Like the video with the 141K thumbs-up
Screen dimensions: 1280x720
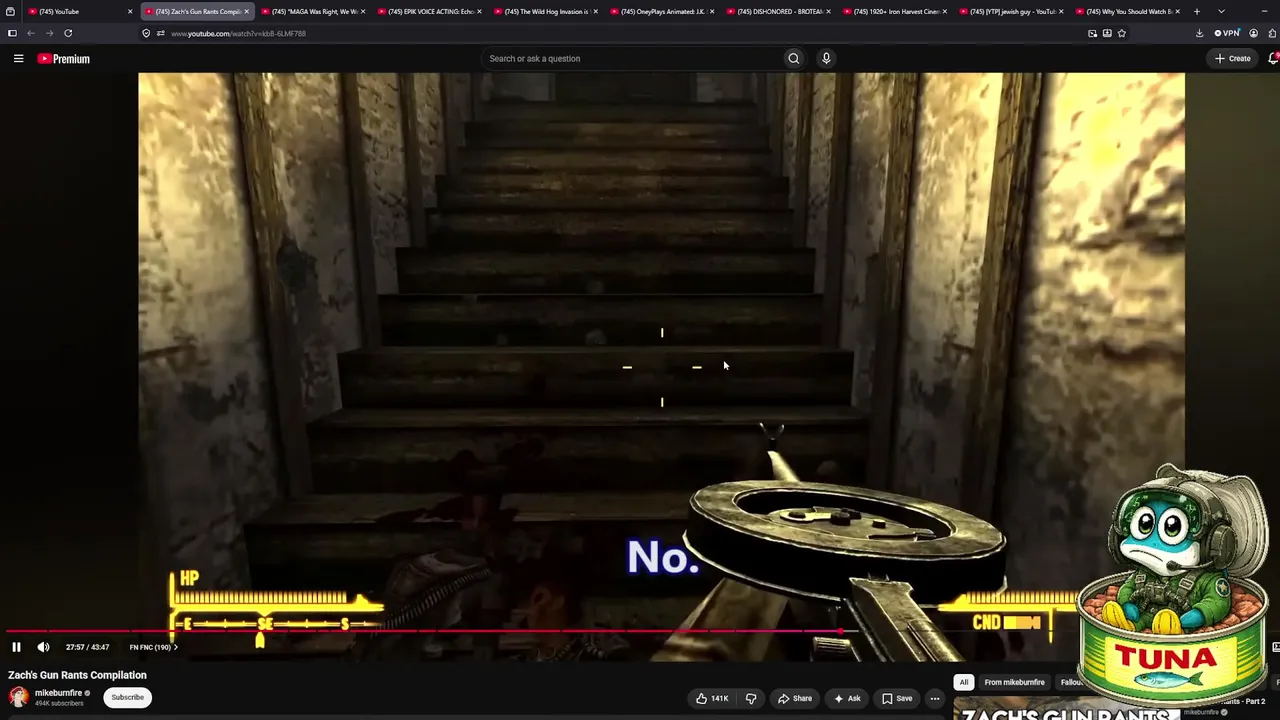point(712,698)
